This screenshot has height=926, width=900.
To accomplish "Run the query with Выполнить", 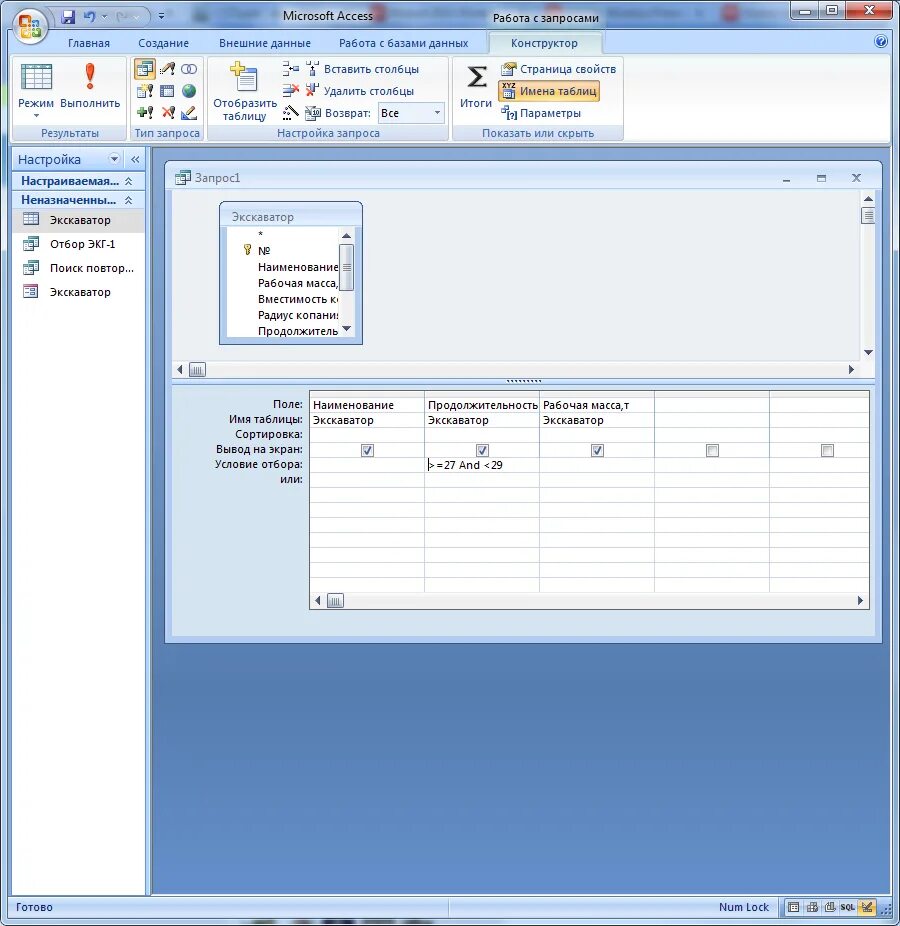I will pyautogui.click(x=90, y=87).
